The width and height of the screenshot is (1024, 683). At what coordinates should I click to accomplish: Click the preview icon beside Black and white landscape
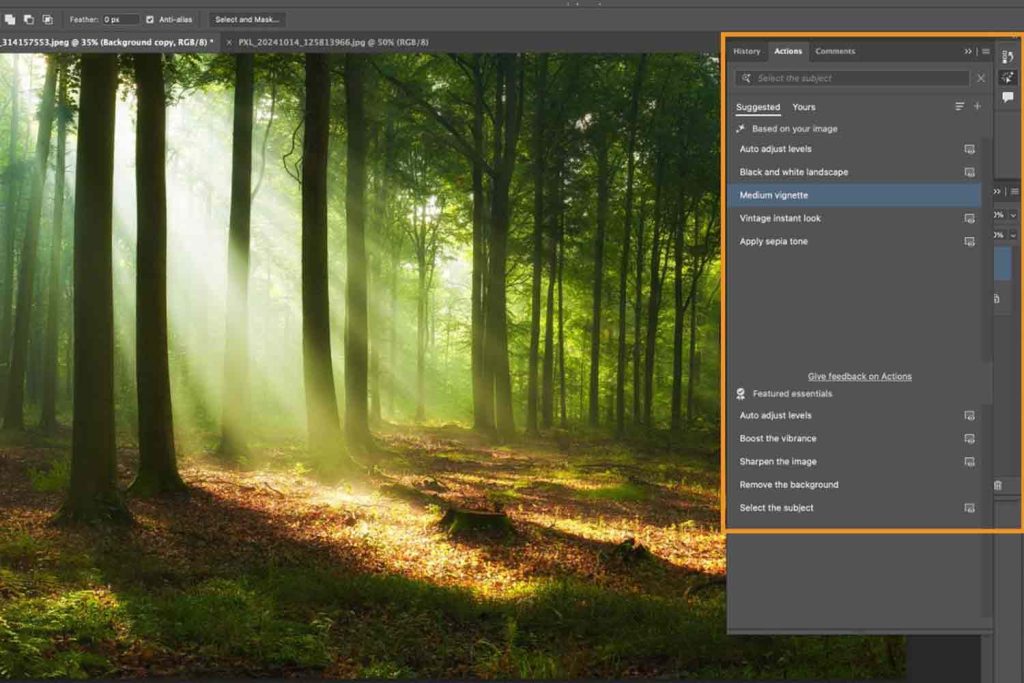968,172
